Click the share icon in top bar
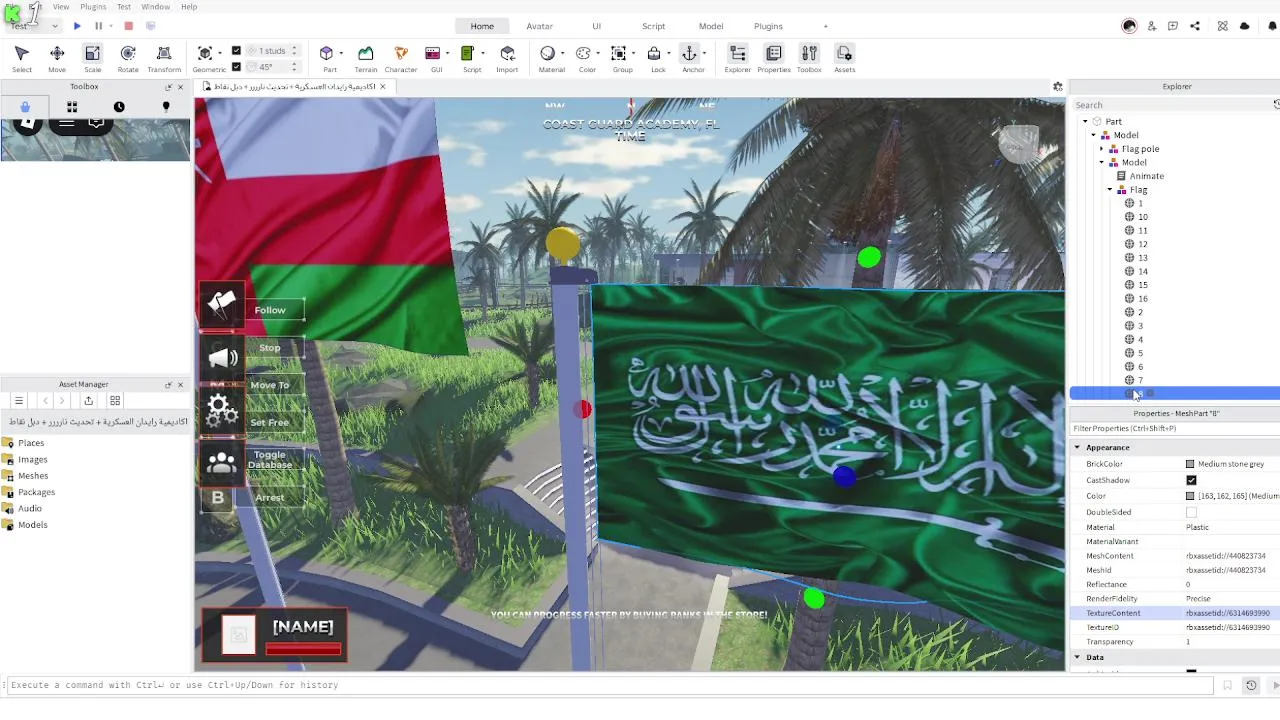Image resolution: width=1280 pixels, height=720 pixels. click(x=1195, y=26)
